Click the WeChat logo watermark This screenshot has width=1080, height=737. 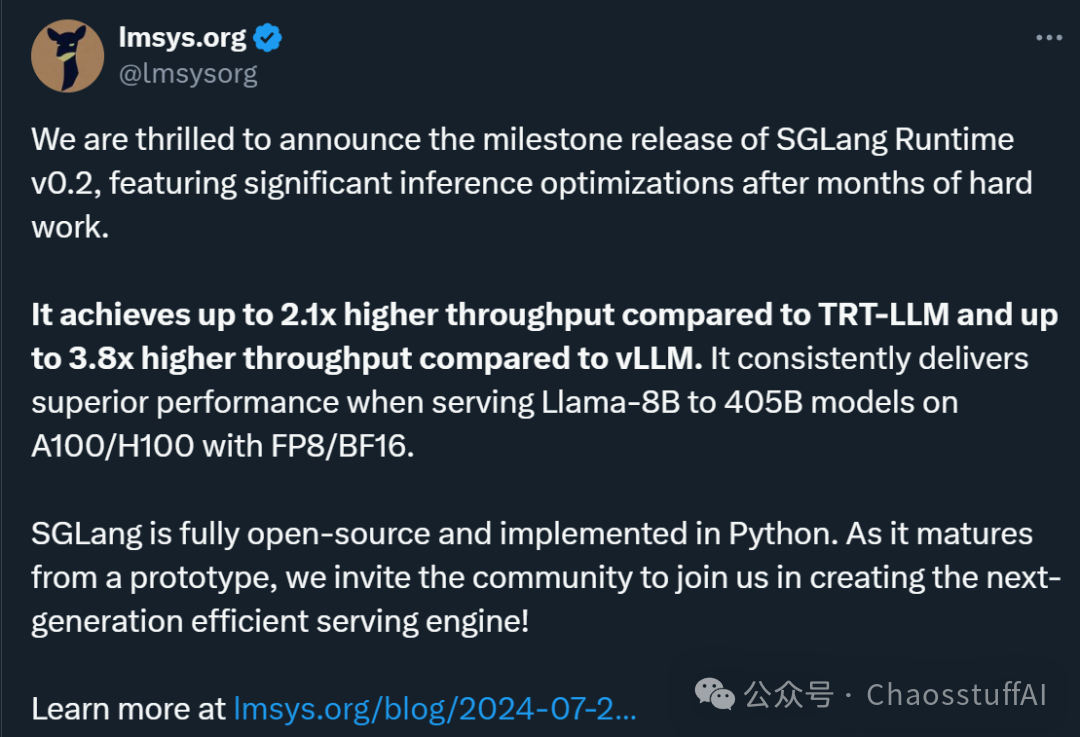click(x=715, y=693)
